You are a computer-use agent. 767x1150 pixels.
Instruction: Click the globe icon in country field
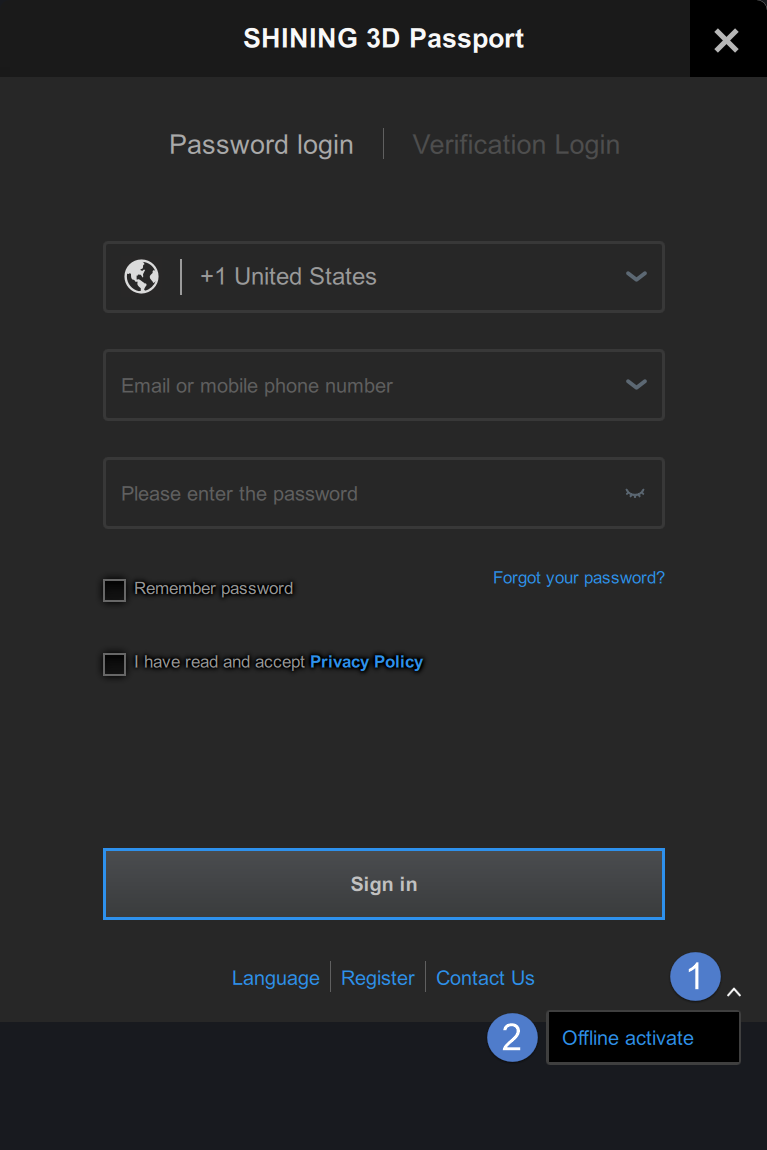[x=141, y=276]
